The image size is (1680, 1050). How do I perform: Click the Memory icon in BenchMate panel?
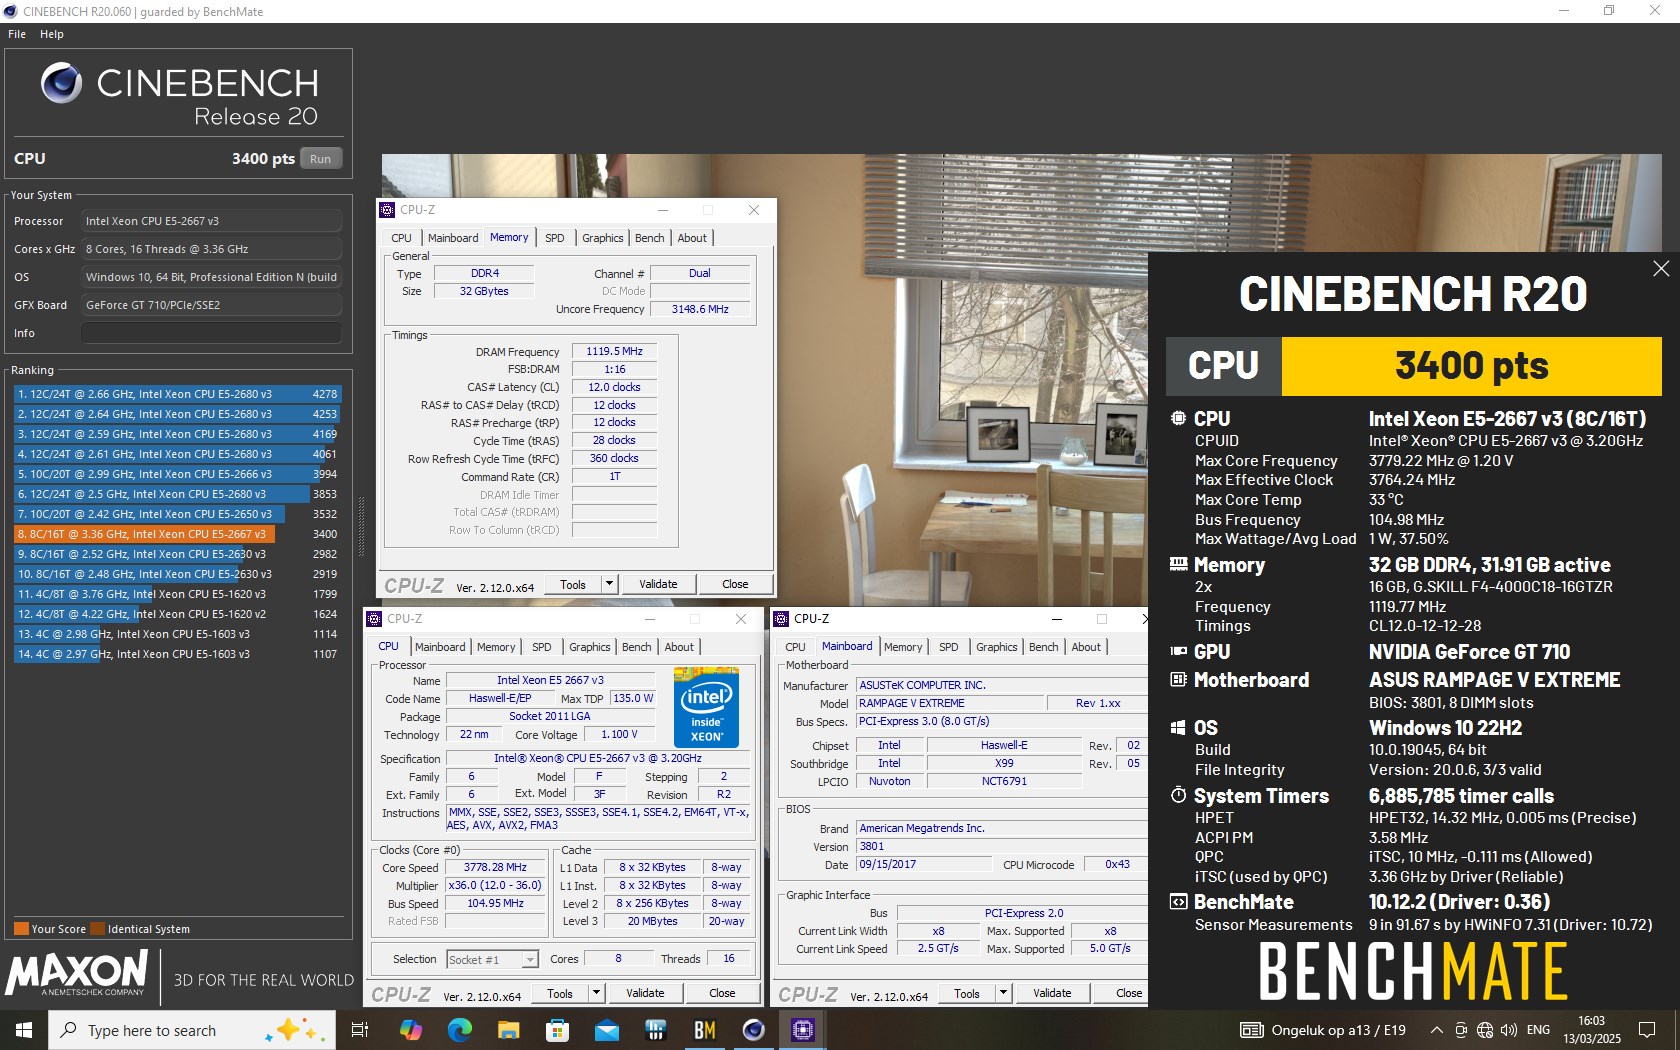tap(1179, 564)
